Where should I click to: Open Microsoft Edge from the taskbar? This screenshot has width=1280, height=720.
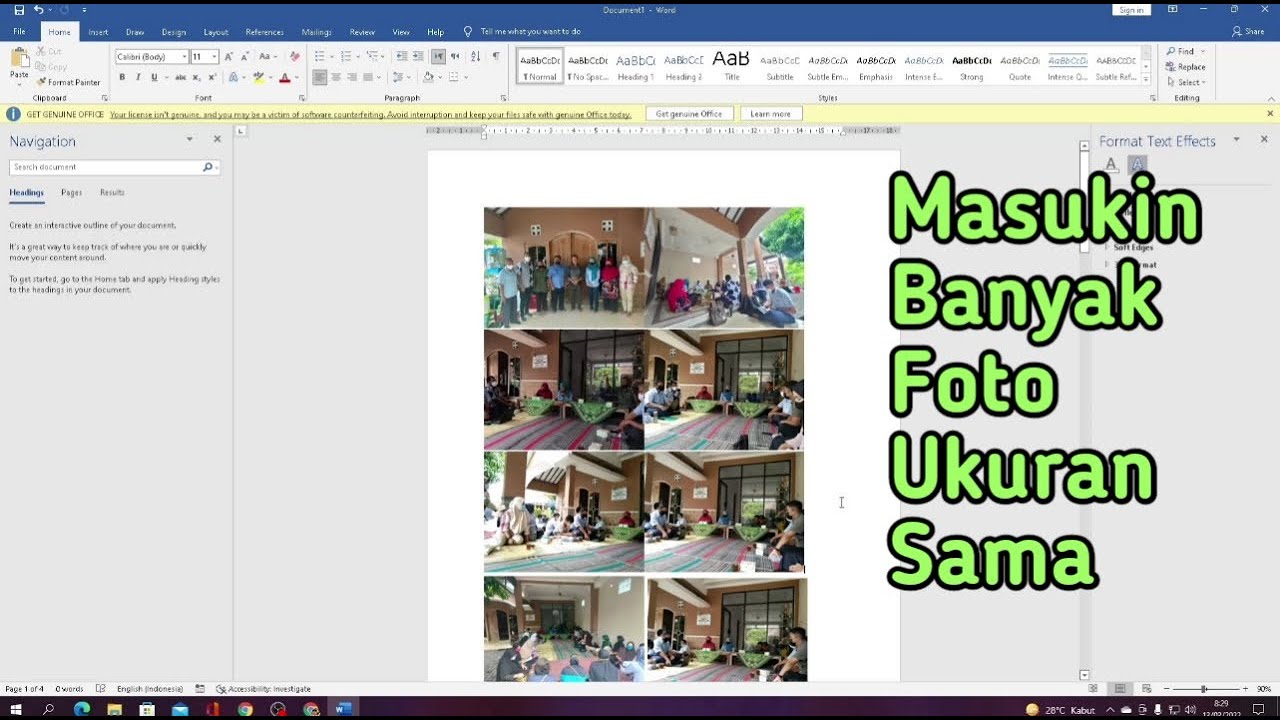pos(82,709)
